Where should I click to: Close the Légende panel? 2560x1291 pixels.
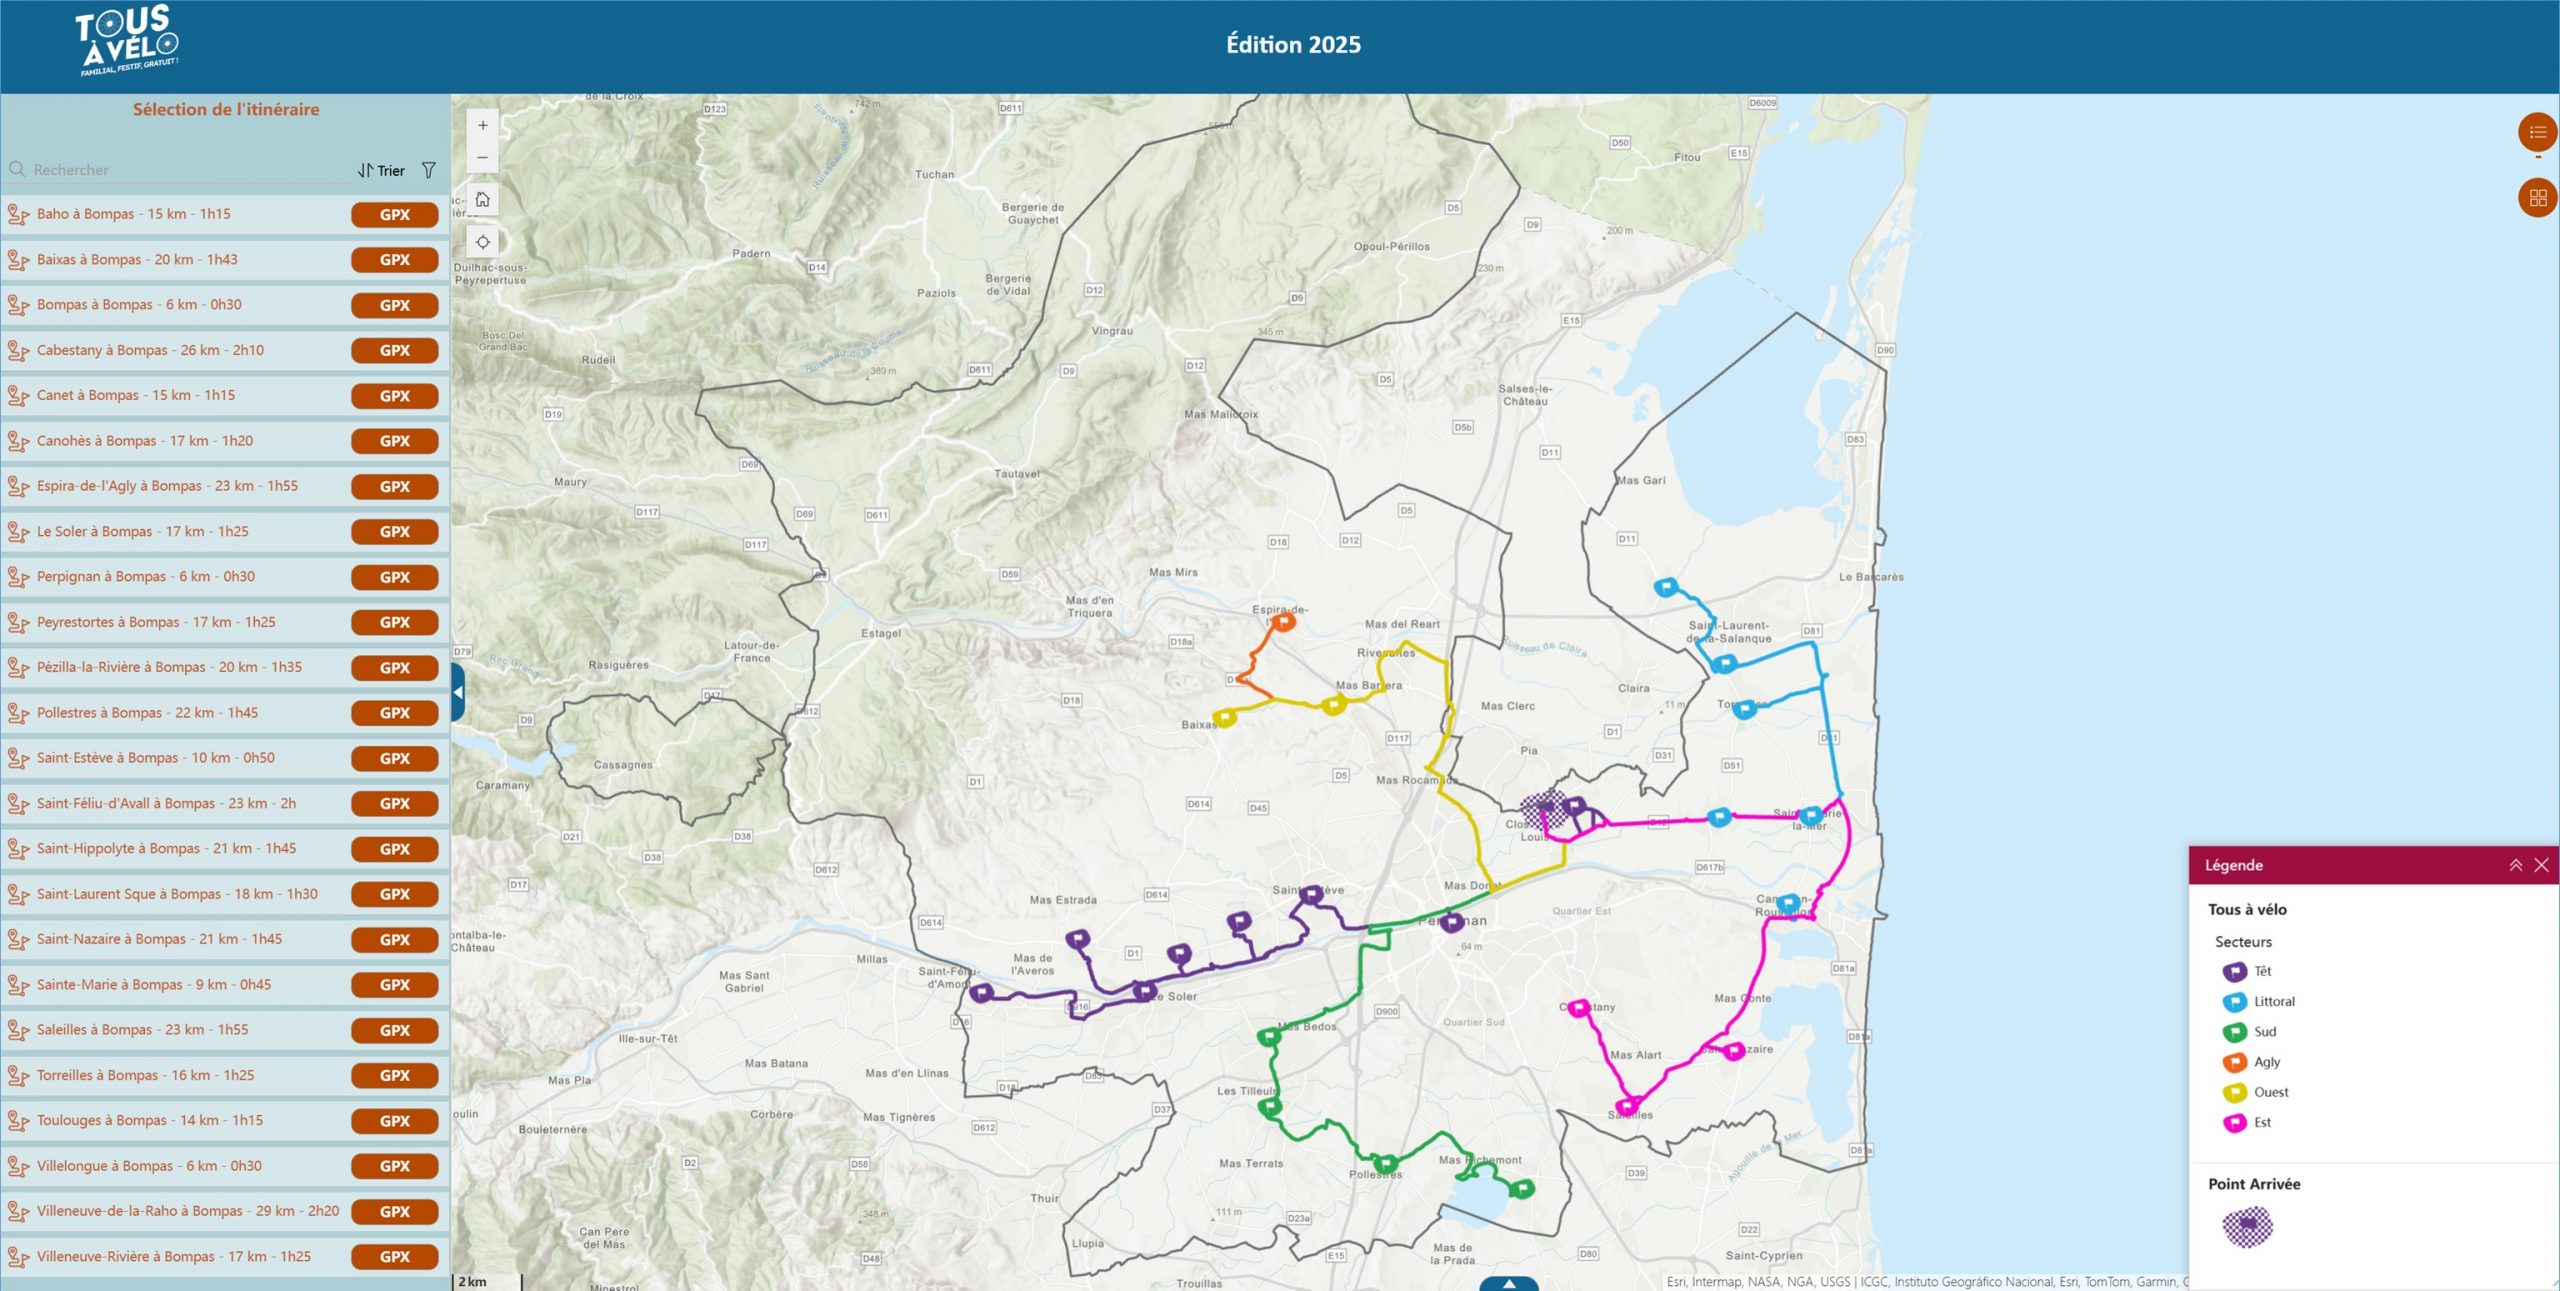pos(2541,865)
